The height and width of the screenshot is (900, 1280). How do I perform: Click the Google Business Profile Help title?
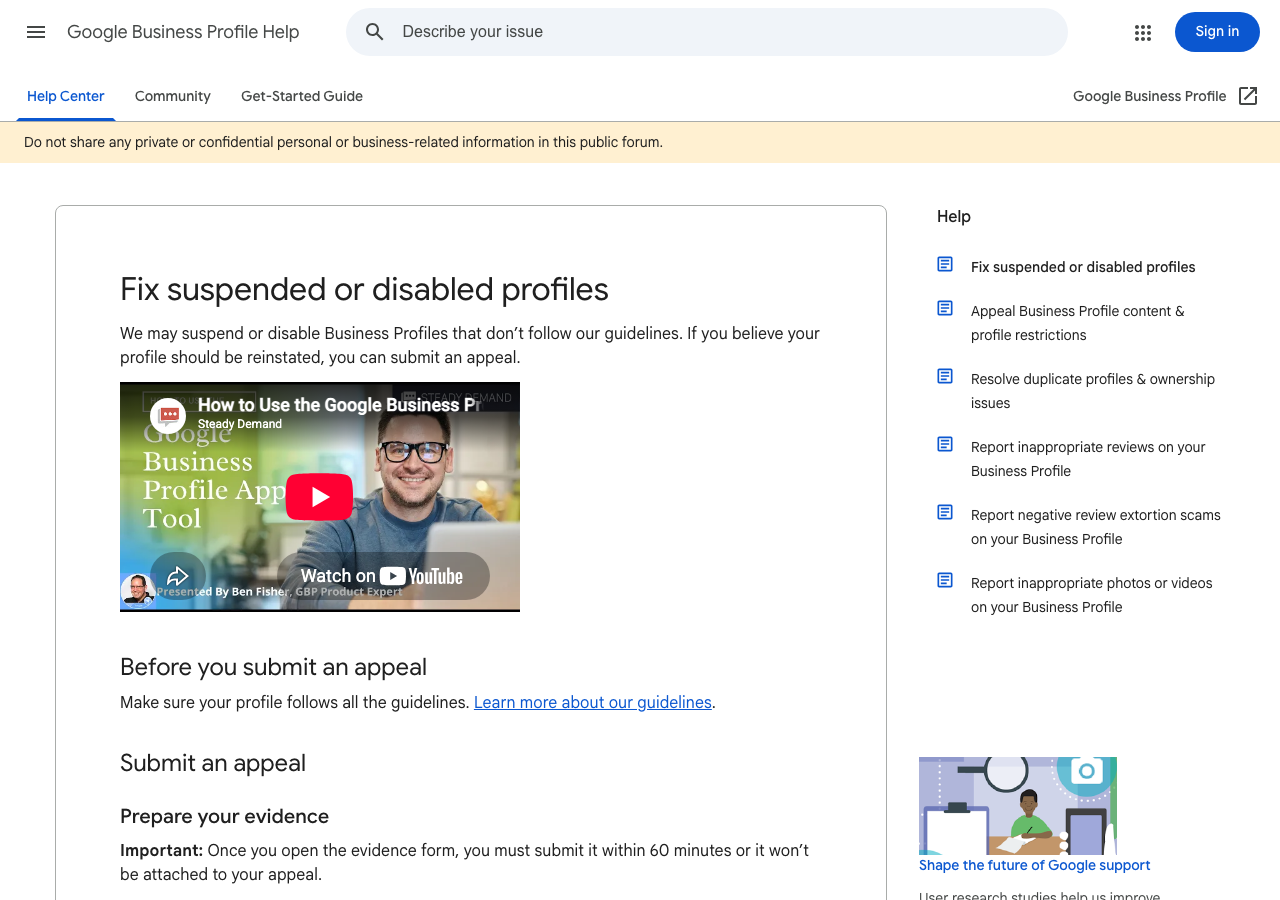click(x=183, y=32)
